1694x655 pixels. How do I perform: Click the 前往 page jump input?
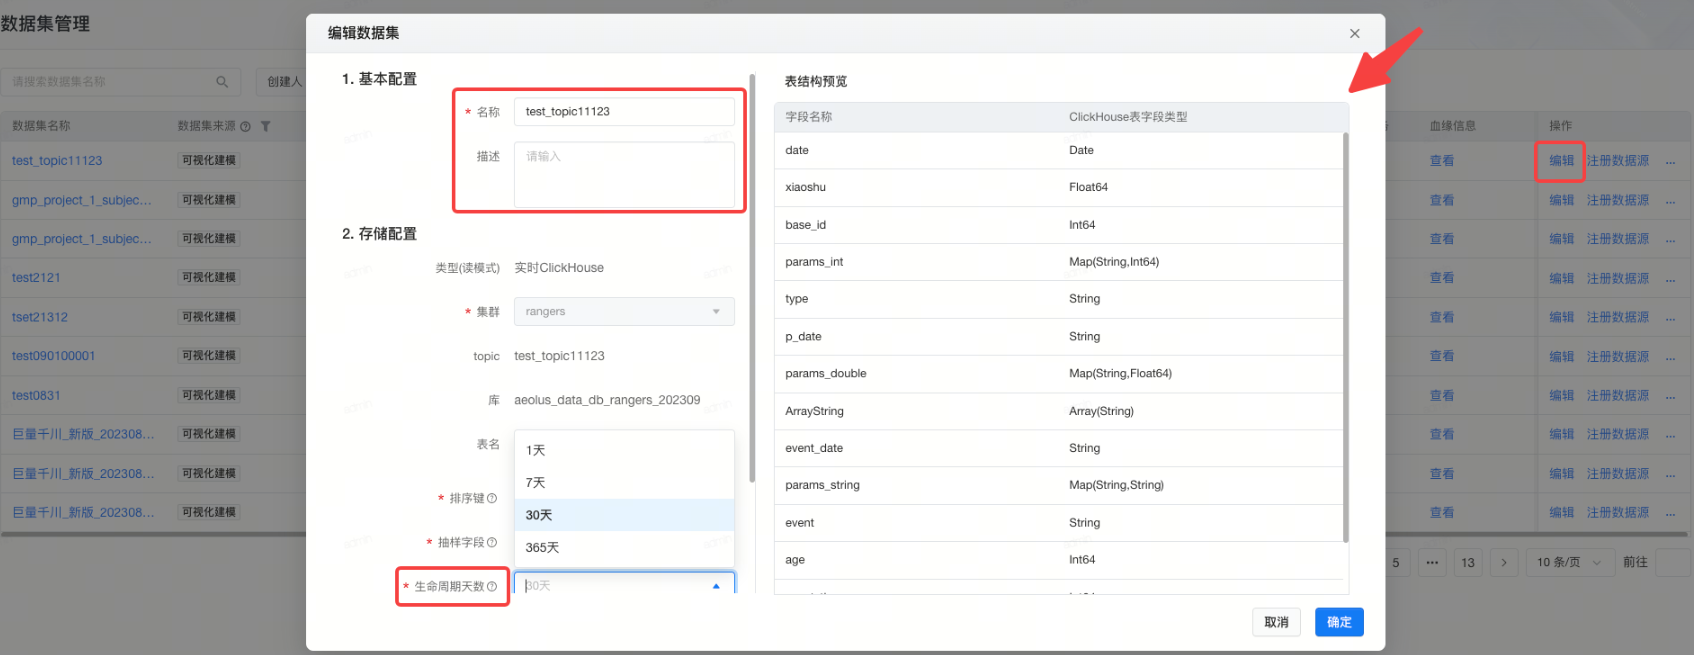pos(1673,562)
